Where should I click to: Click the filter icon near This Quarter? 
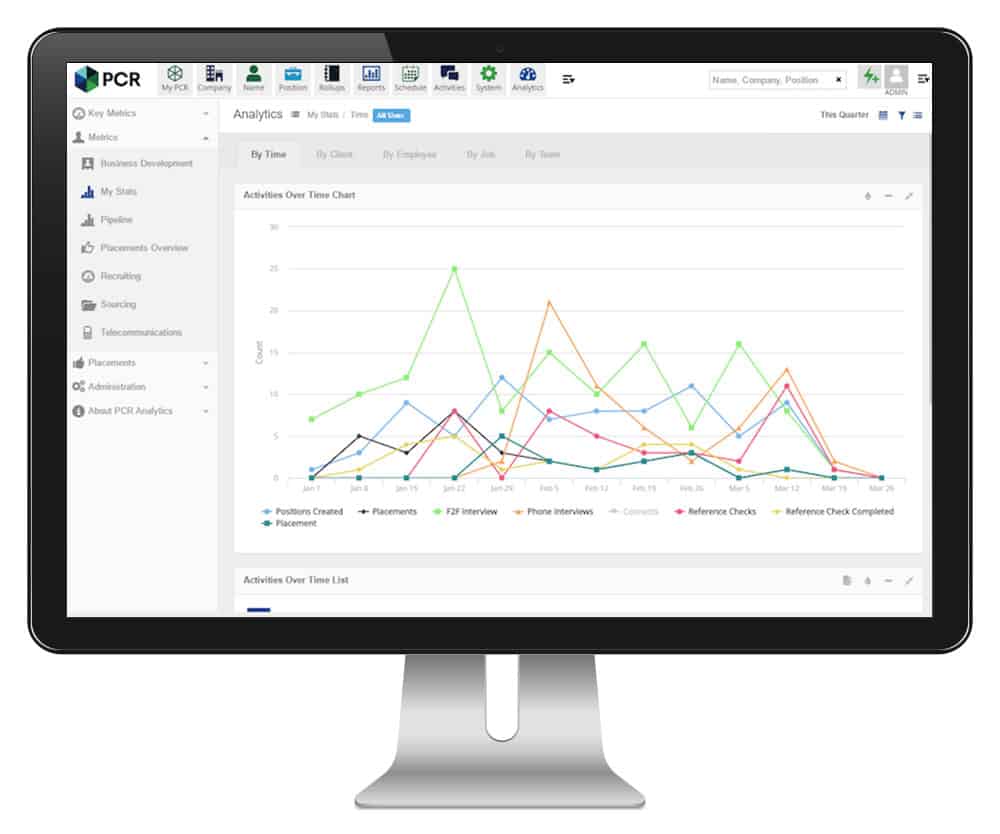point(903,115)
